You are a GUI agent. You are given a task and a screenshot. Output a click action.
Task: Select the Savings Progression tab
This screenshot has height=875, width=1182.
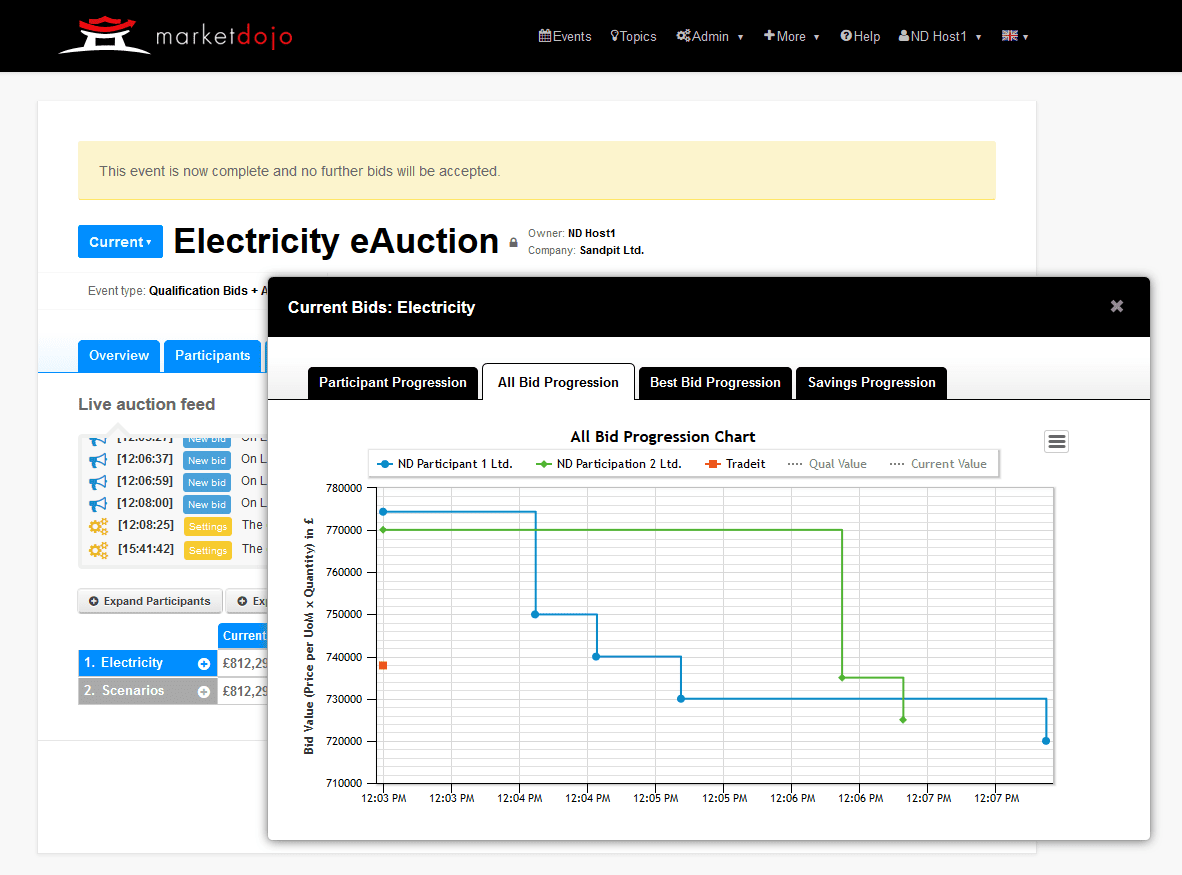coord(871,382)
